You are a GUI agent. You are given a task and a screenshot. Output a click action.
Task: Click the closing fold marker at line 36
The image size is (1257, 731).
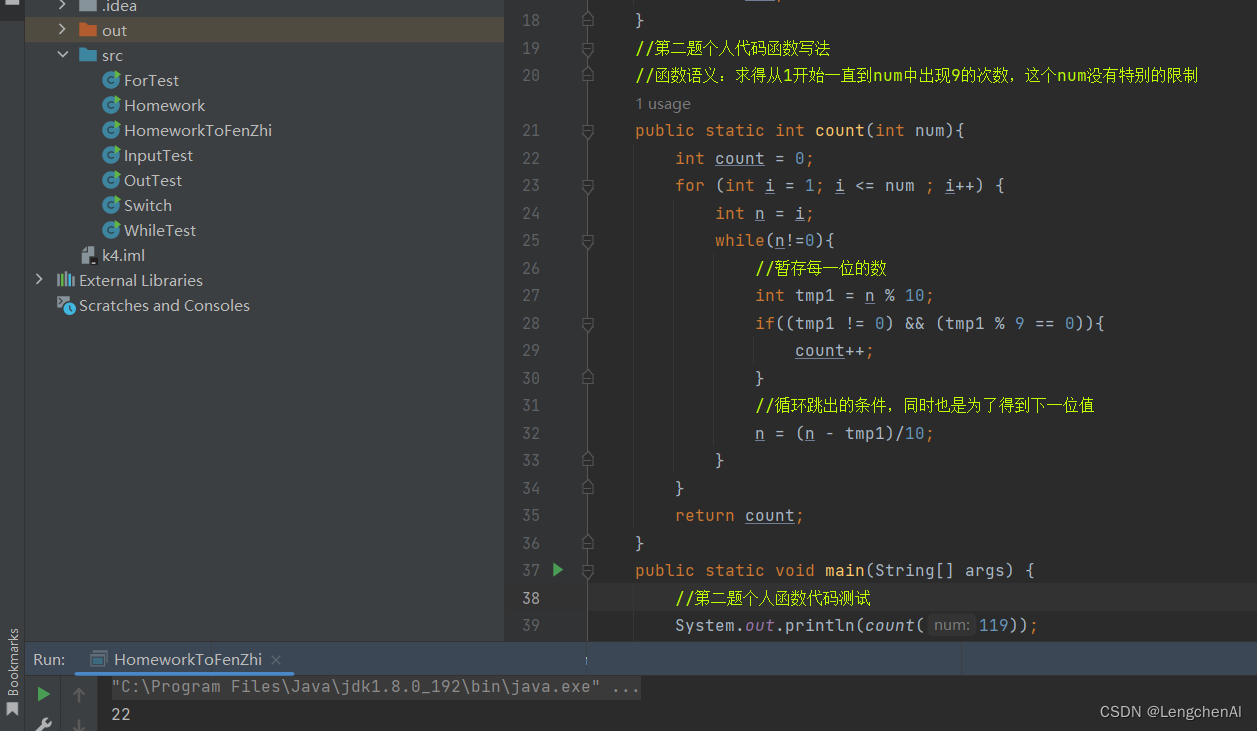click(588, 543)
